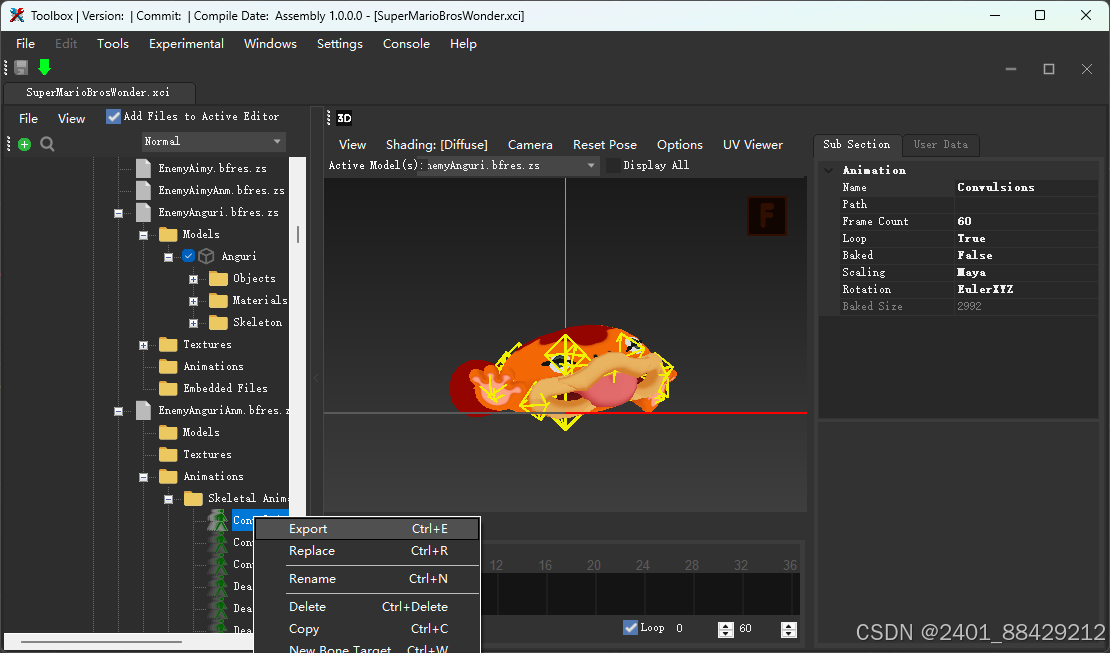The height and width of the screenshot is (653, 1110).
Task: Expand the Materials folder node
Action: 193,301
